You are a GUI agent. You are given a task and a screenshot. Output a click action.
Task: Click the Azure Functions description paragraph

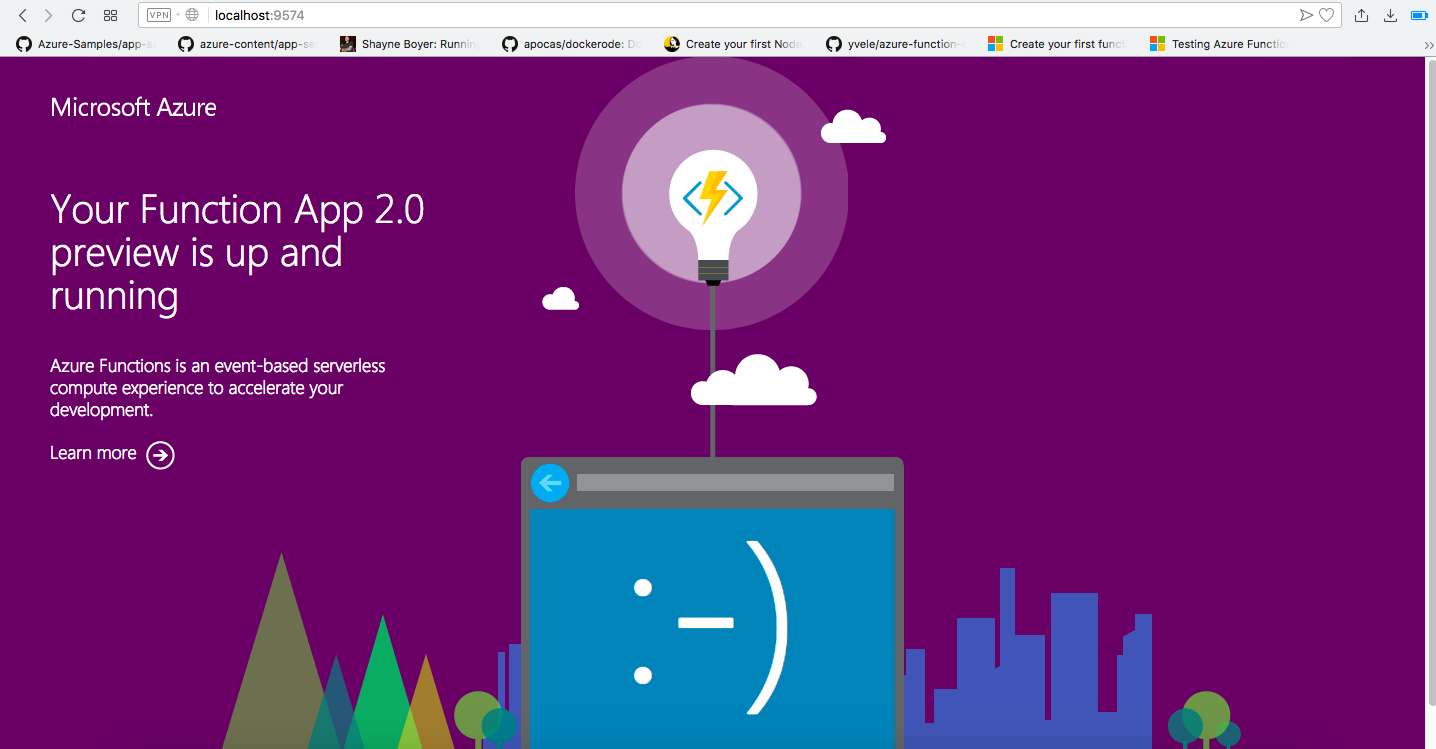[218, 388]
